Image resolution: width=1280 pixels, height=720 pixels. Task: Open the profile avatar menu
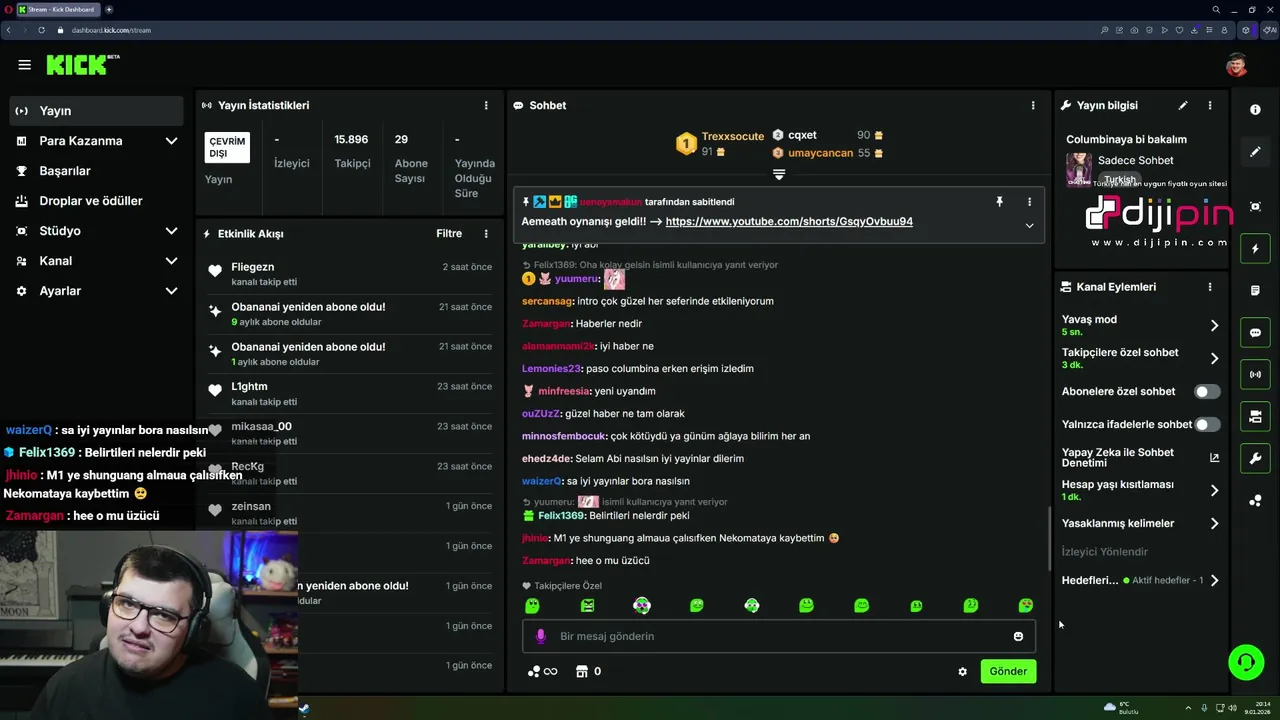point(1237,65)
